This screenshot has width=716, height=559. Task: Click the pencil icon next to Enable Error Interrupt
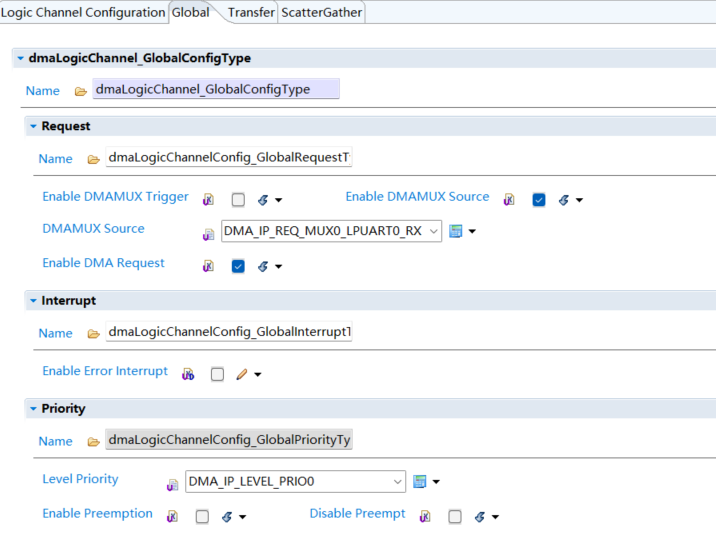tap(242, 374)
